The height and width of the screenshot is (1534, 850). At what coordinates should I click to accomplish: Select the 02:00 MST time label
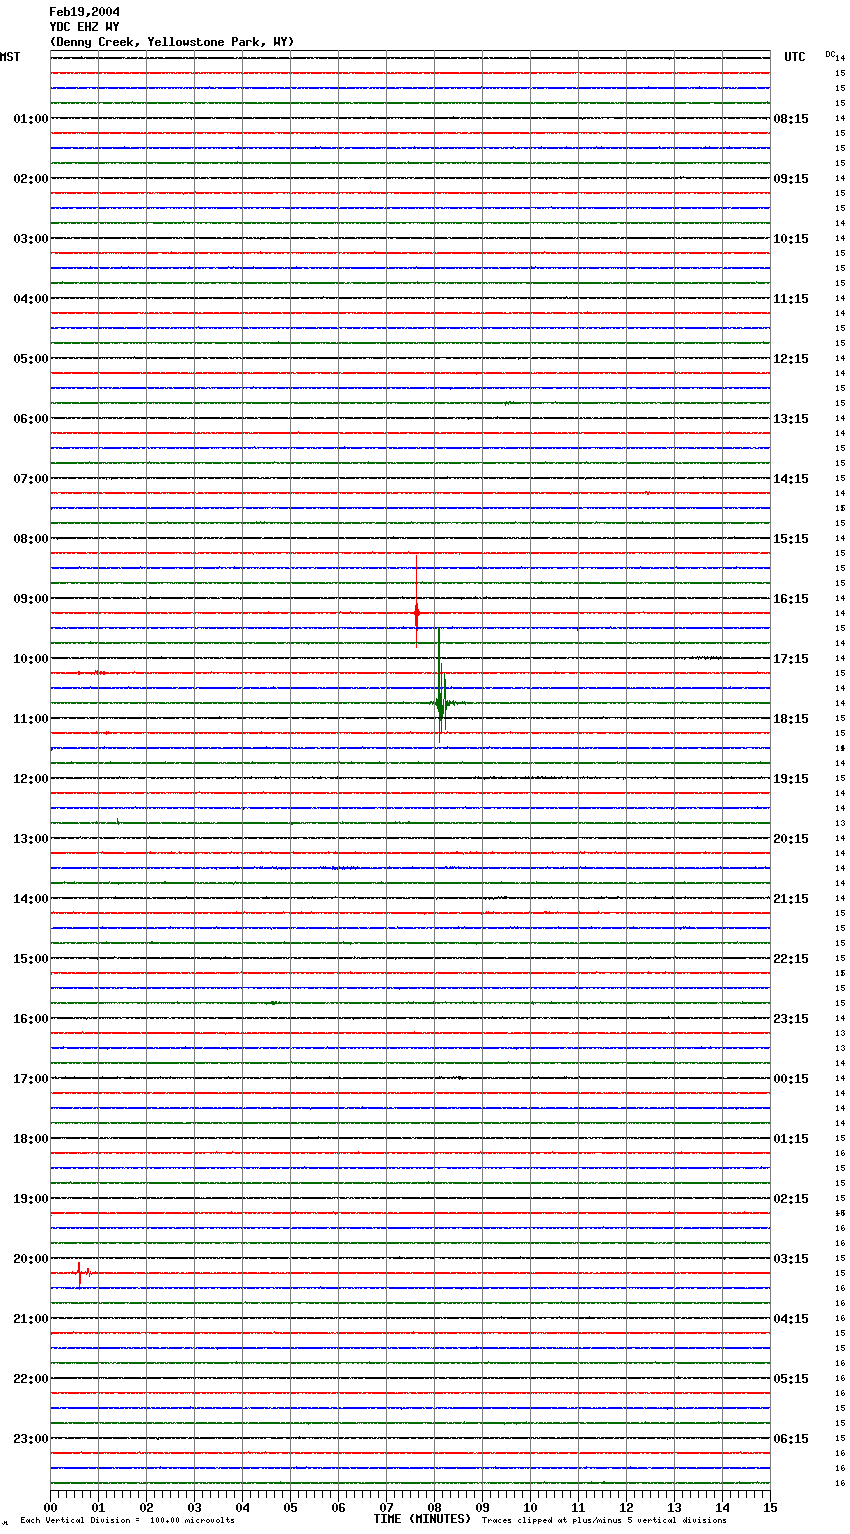pos(30,179)
